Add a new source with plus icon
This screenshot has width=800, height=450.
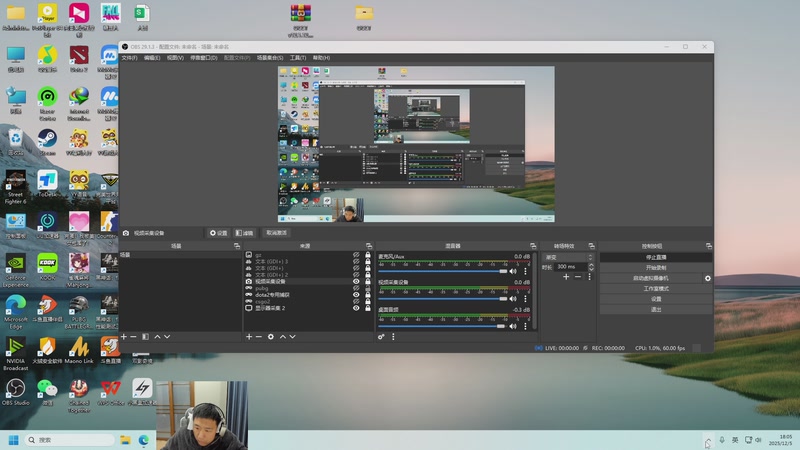click(x=249, y=337)
